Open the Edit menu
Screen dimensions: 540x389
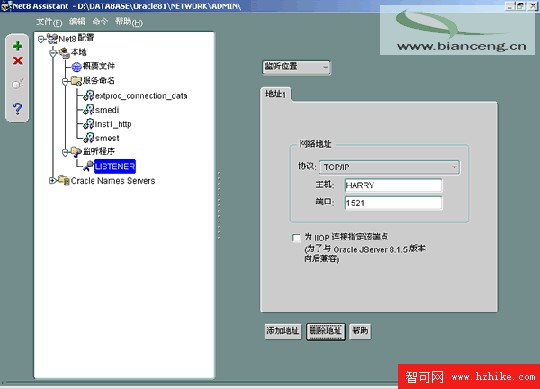pyautogui.click(x=77, y=22)
